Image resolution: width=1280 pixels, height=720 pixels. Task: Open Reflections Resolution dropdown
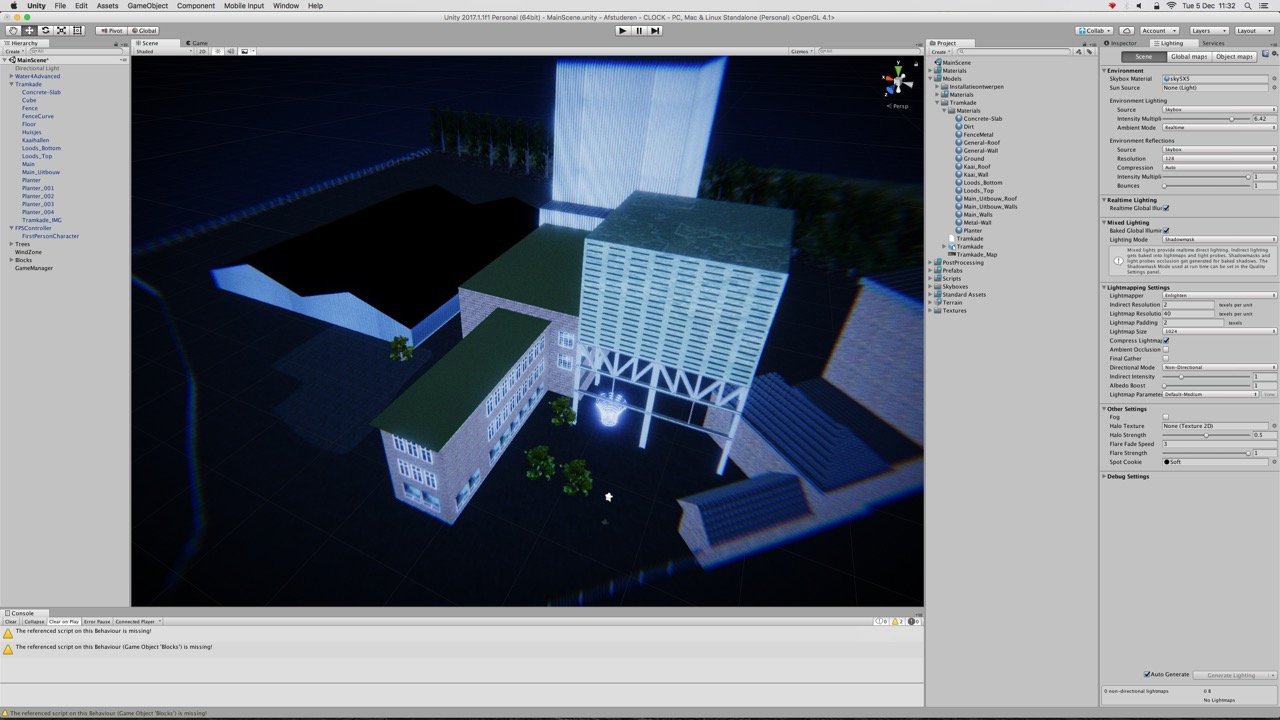(x=1219, y=159)
